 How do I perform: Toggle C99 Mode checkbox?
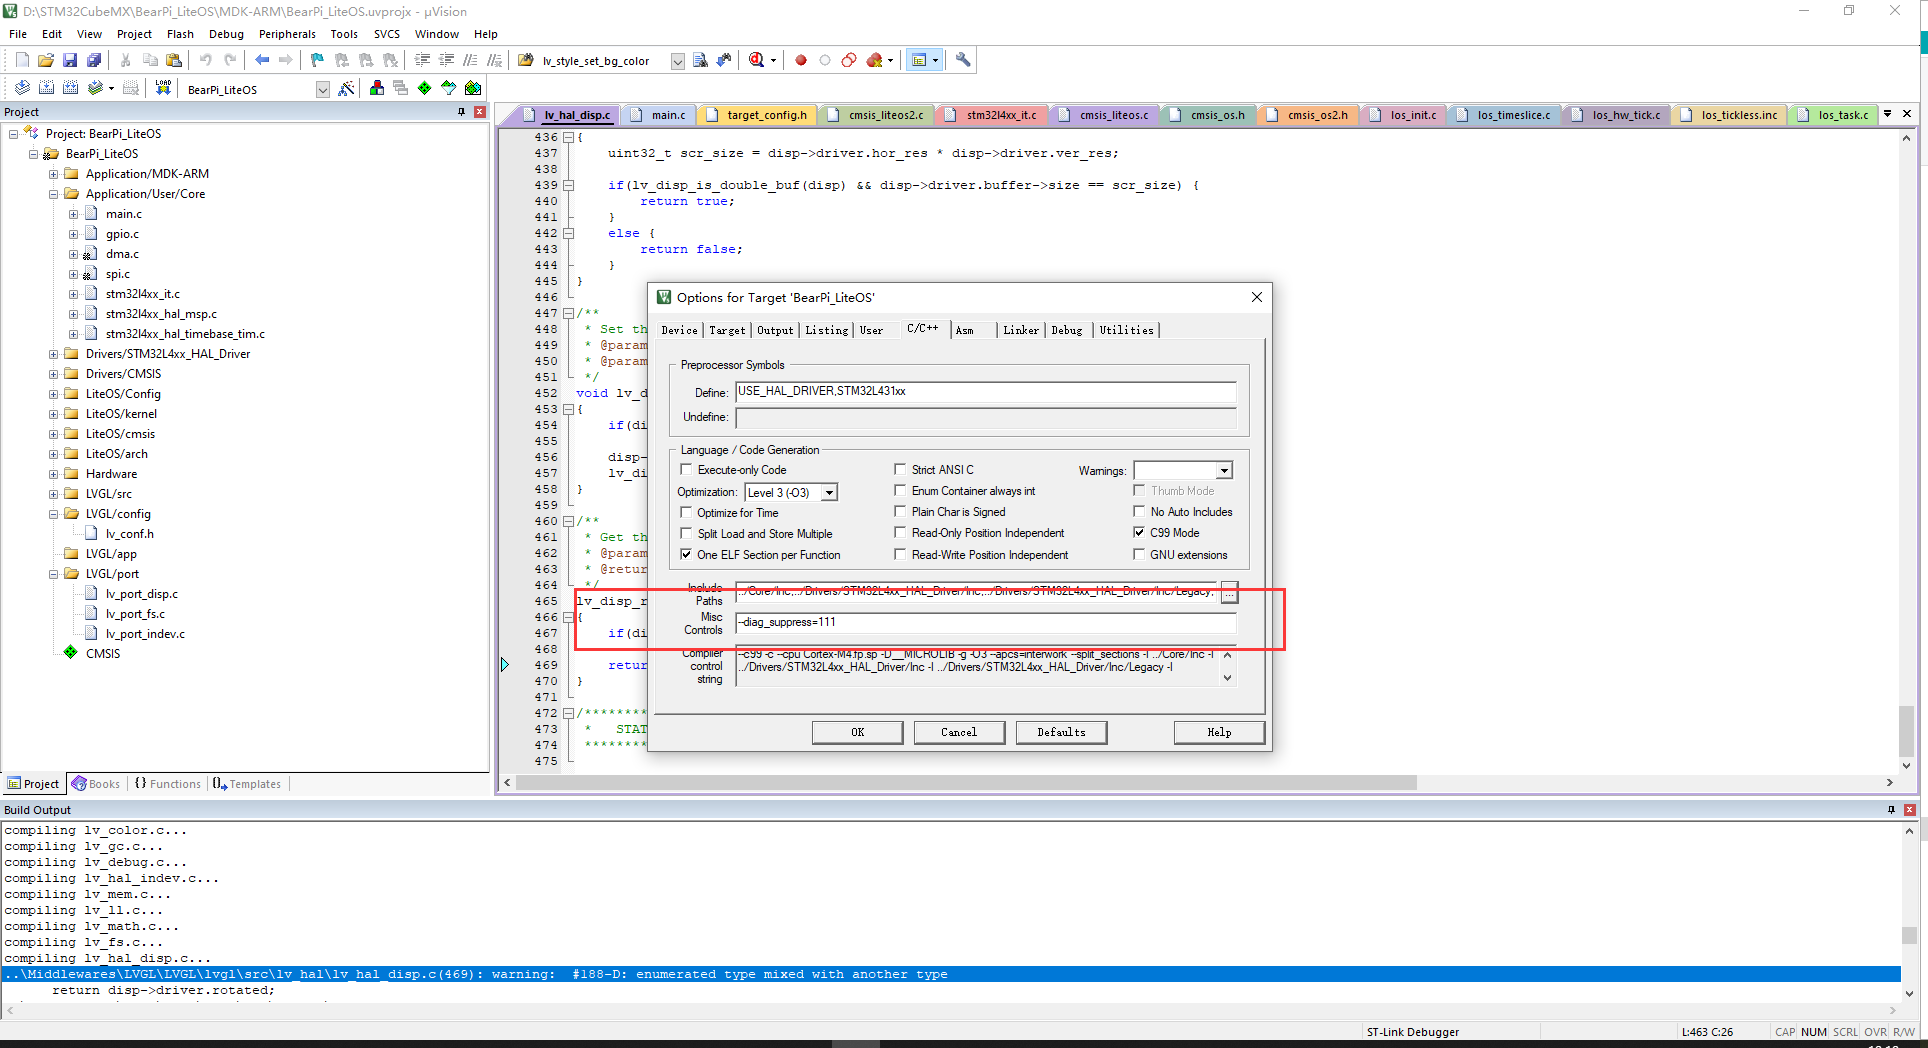coord(1139,532)
